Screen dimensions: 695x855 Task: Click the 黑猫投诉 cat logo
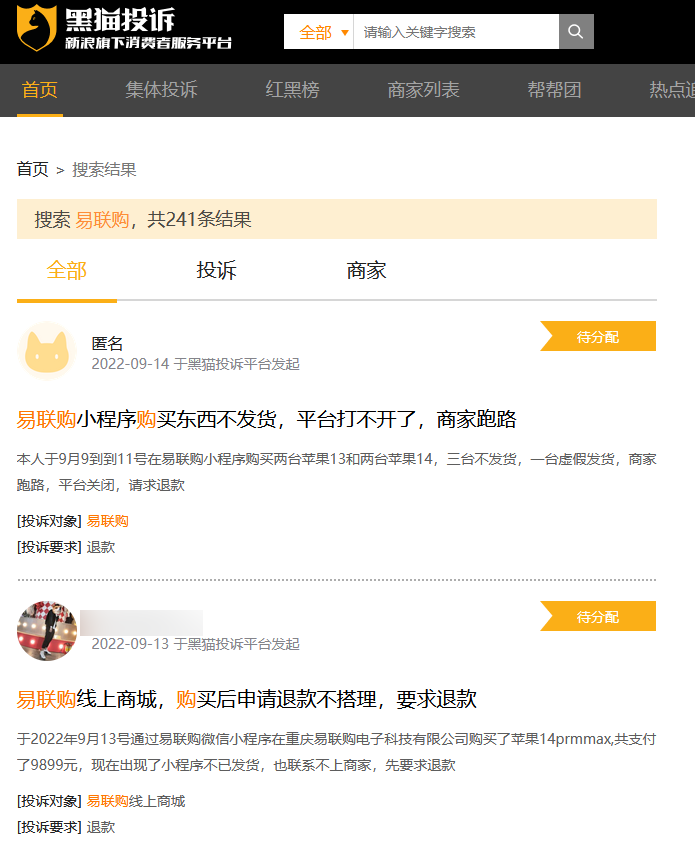tap(37, 28)
